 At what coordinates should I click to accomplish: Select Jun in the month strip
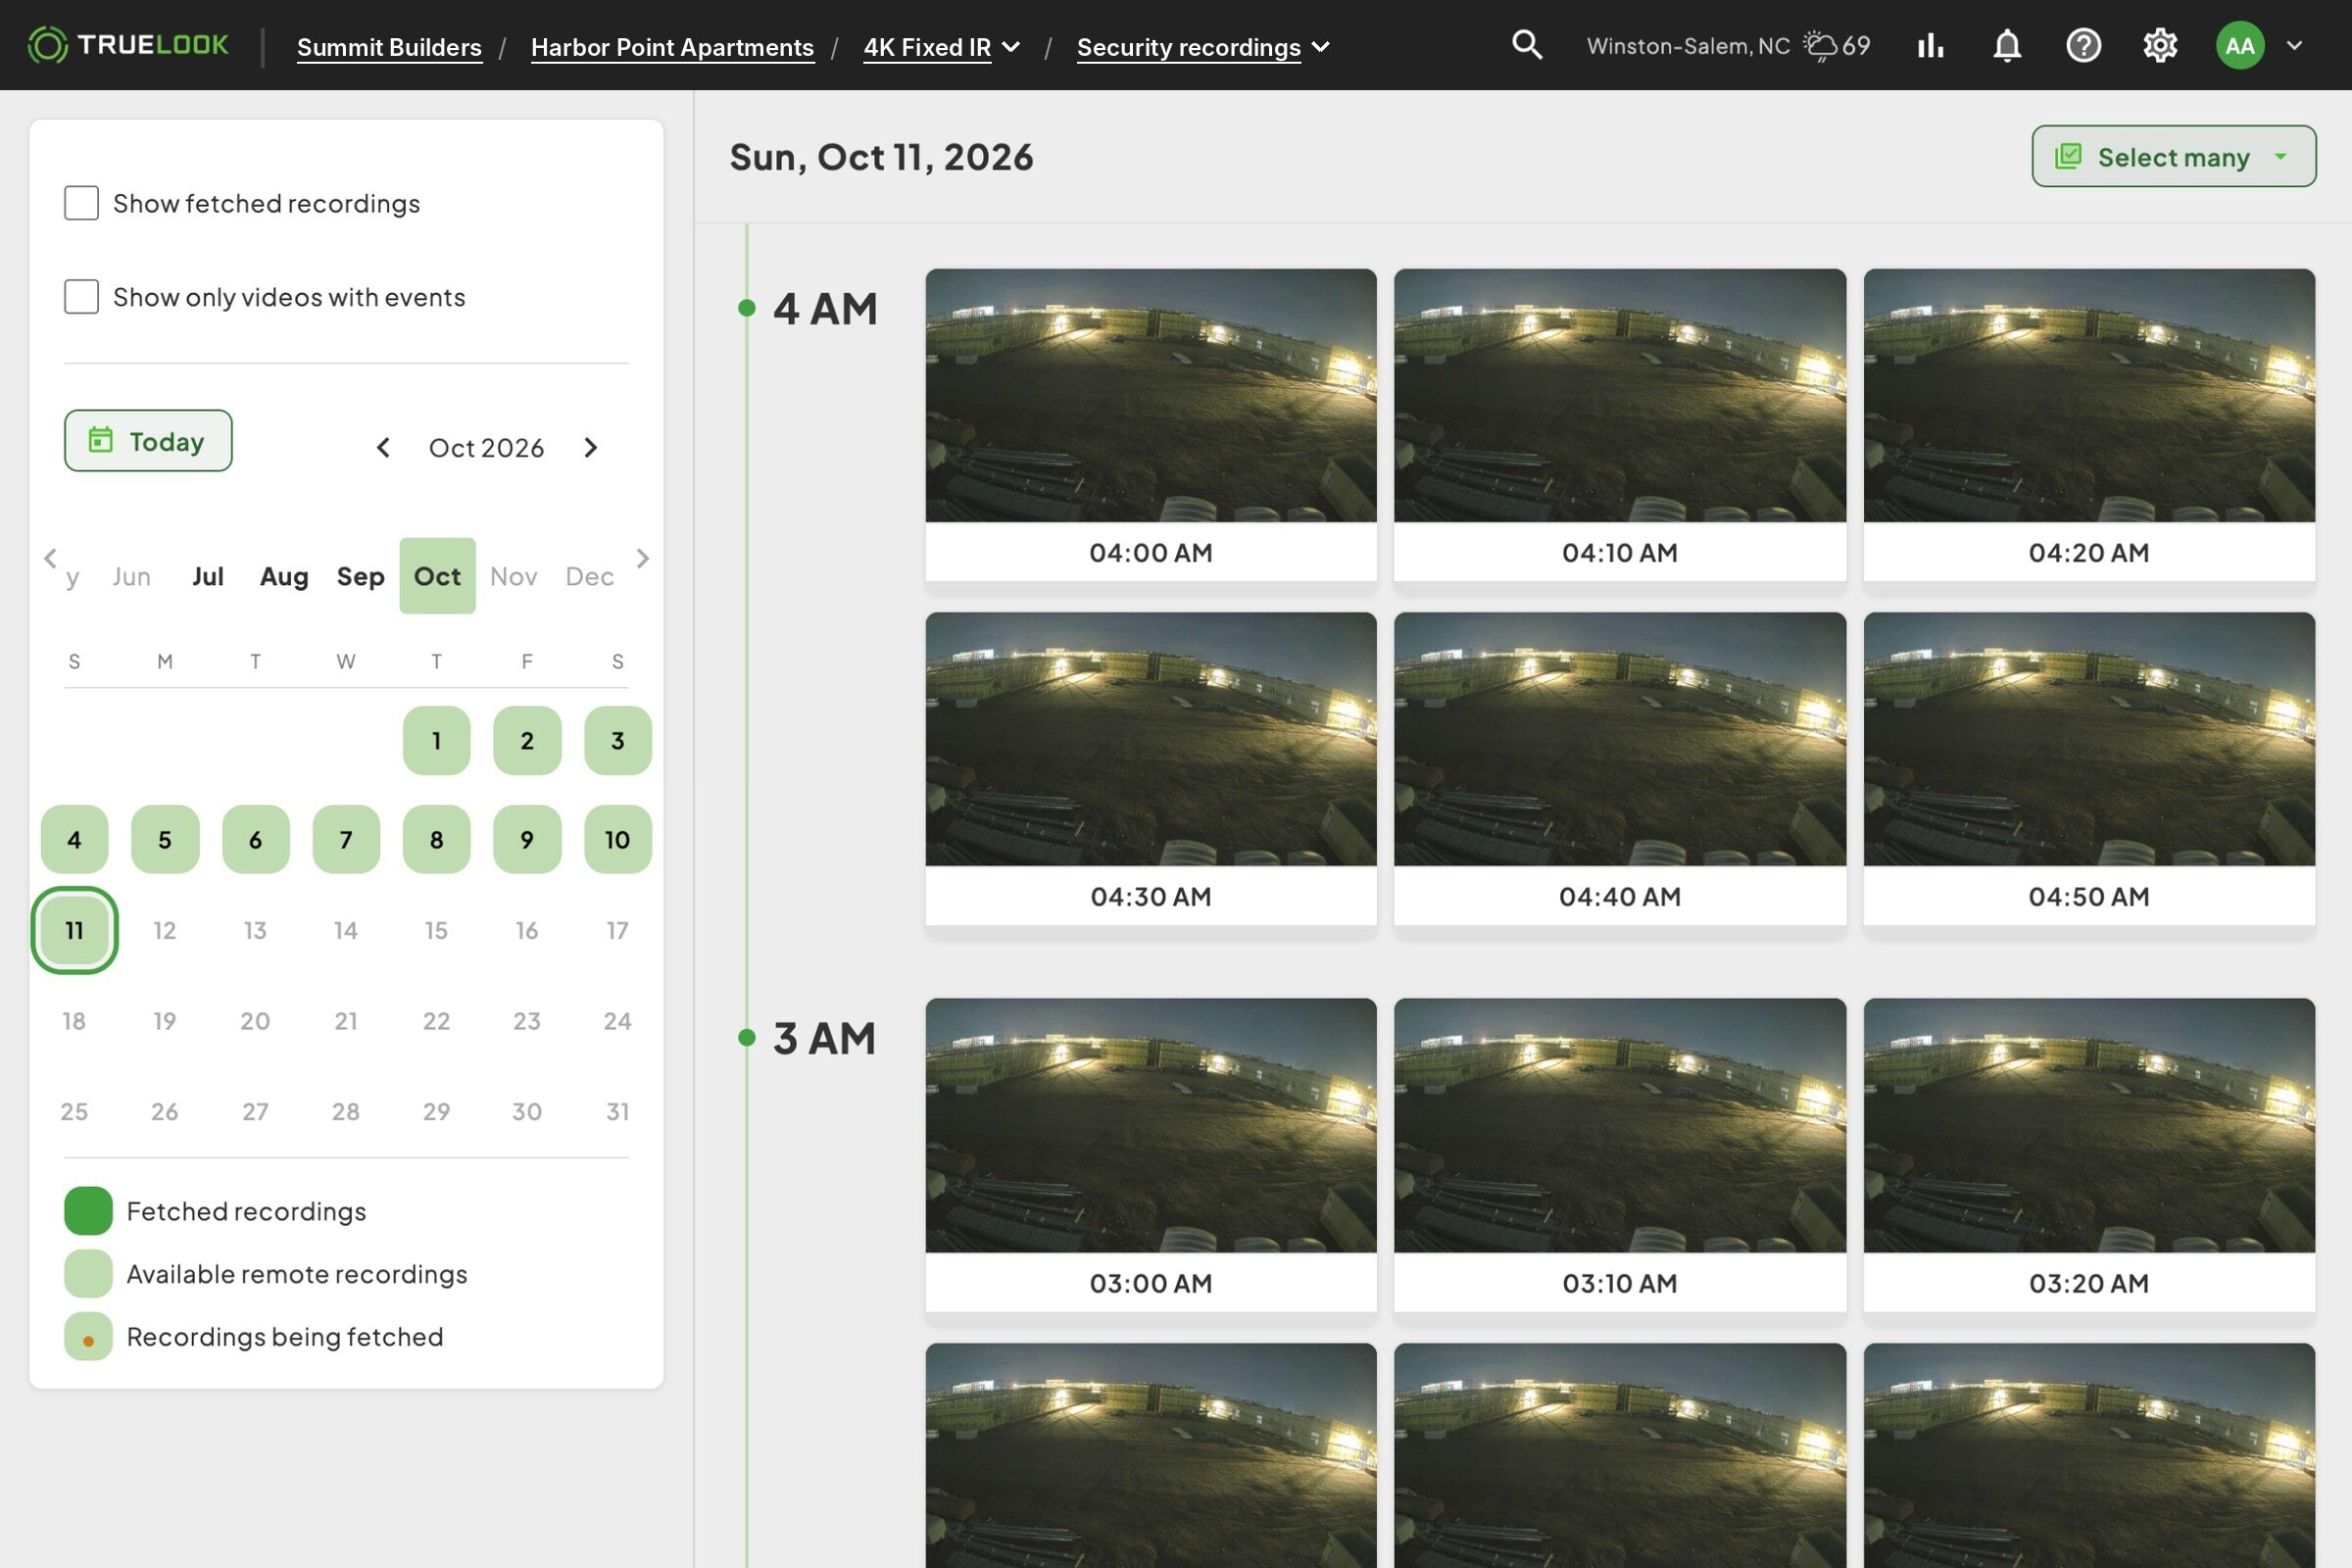tap(131, 576)
